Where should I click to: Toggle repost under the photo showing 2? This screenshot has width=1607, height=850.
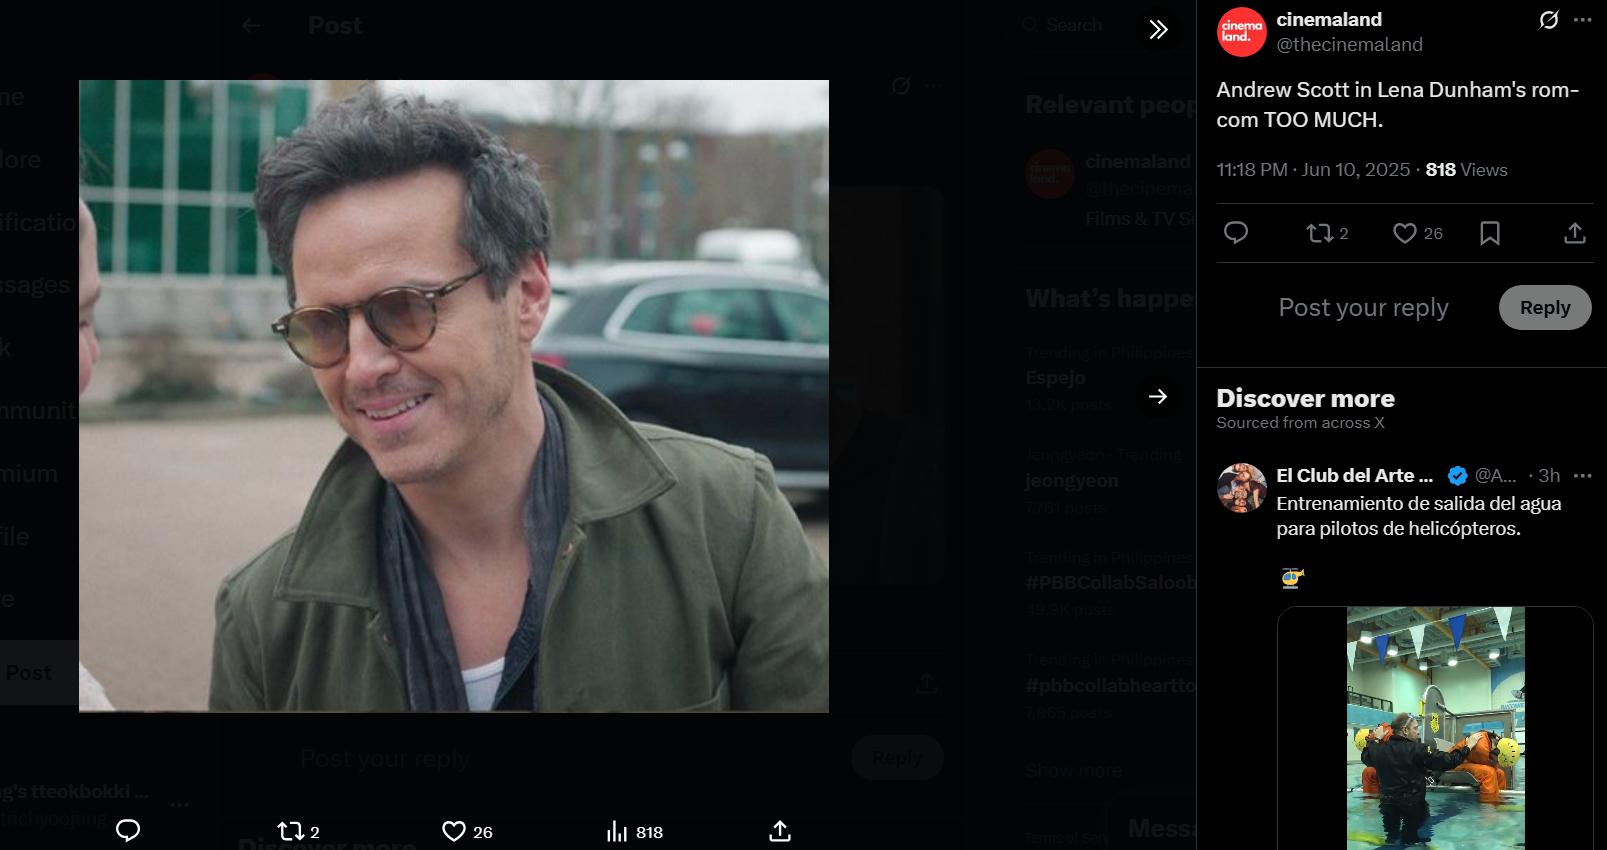[291, 831]
